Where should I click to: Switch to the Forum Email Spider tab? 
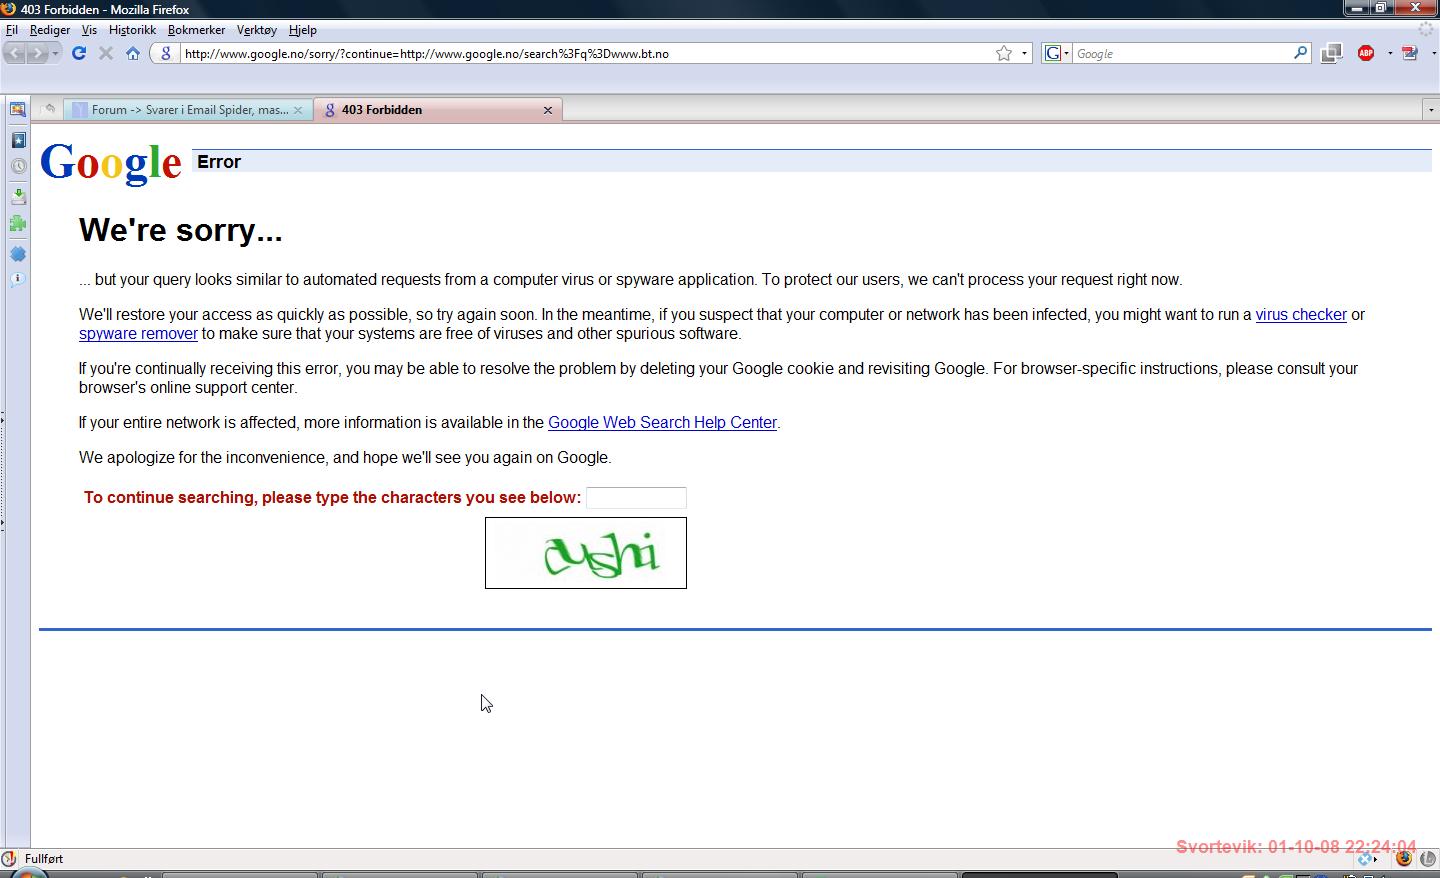[188, 110]
